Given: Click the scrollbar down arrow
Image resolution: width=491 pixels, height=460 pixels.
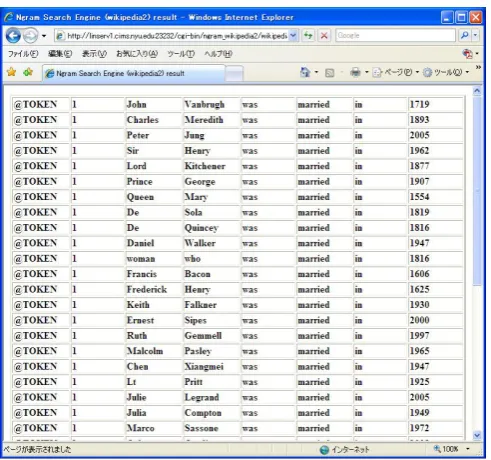Looking at the screenshot, I should [x=477, y=435].
